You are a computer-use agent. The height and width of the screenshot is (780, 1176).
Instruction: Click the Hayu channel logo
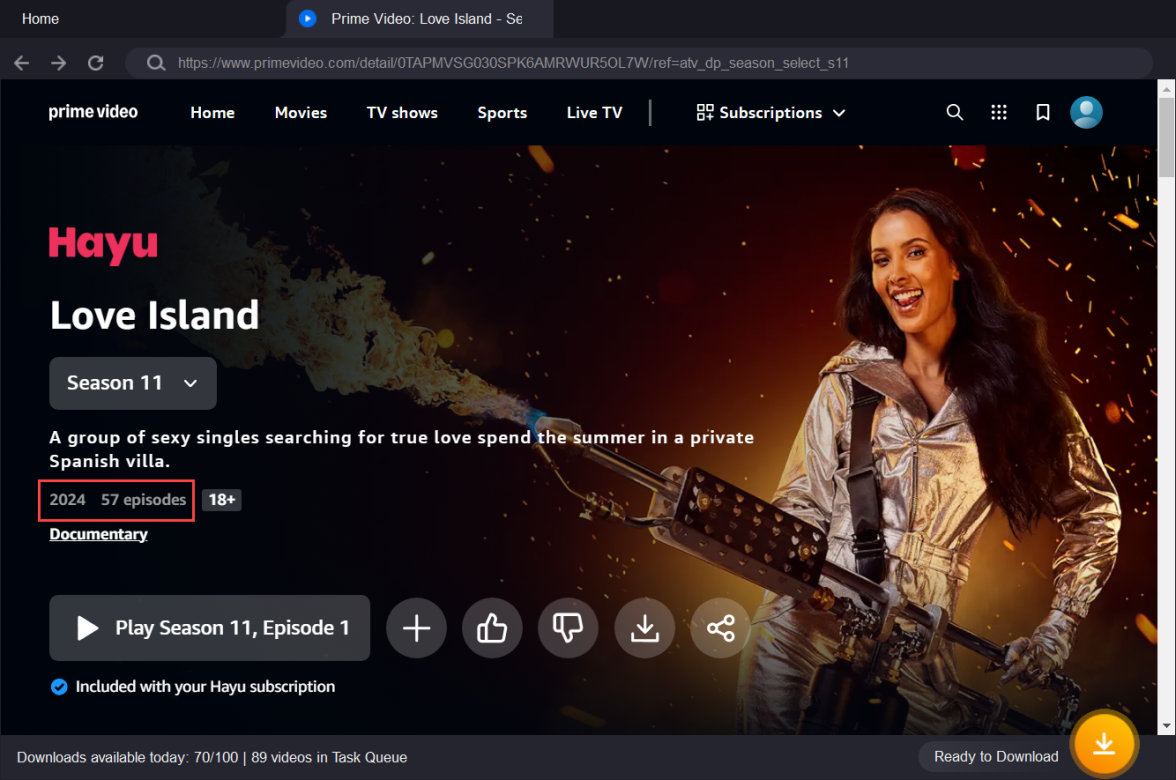click(x=104, y=245)
